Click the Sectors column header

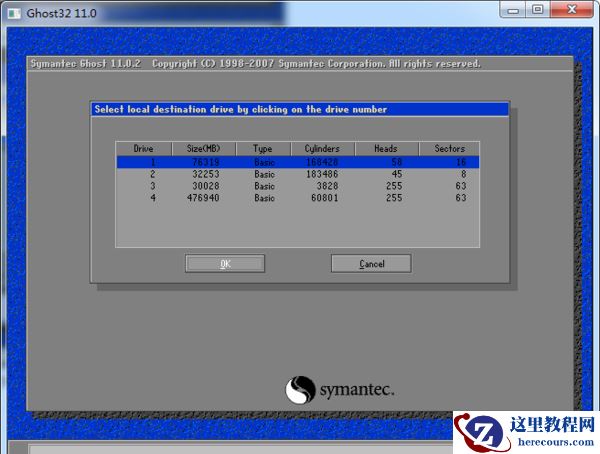pos(450,149)
